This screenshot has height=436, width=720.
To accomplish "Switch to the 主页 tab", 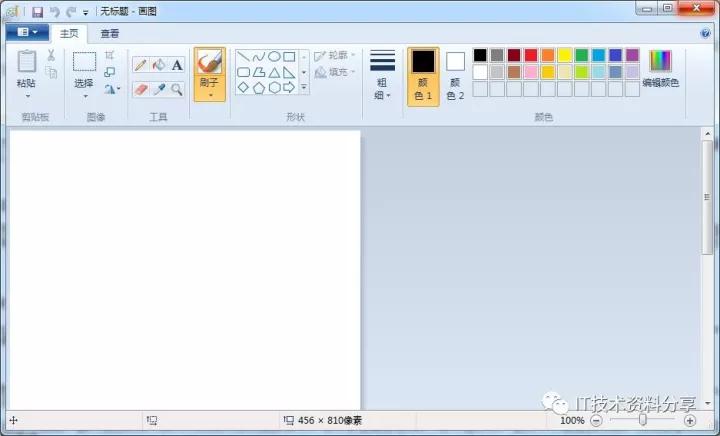I will pos(69,34).
